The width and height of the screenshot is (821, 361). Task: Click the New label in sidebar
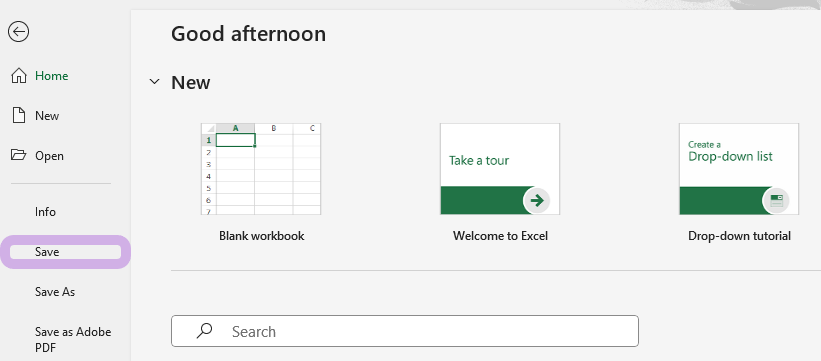[47, 116]
